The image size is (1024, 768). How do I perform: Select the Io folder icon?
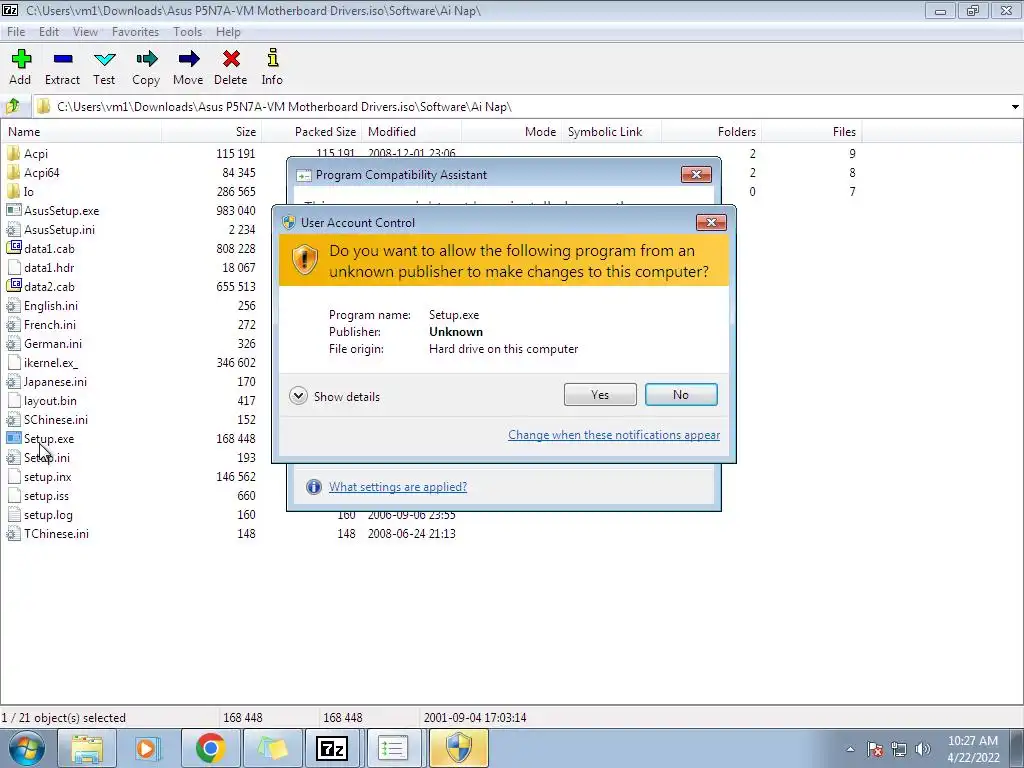pyautogui.click(x=13, y=191)
